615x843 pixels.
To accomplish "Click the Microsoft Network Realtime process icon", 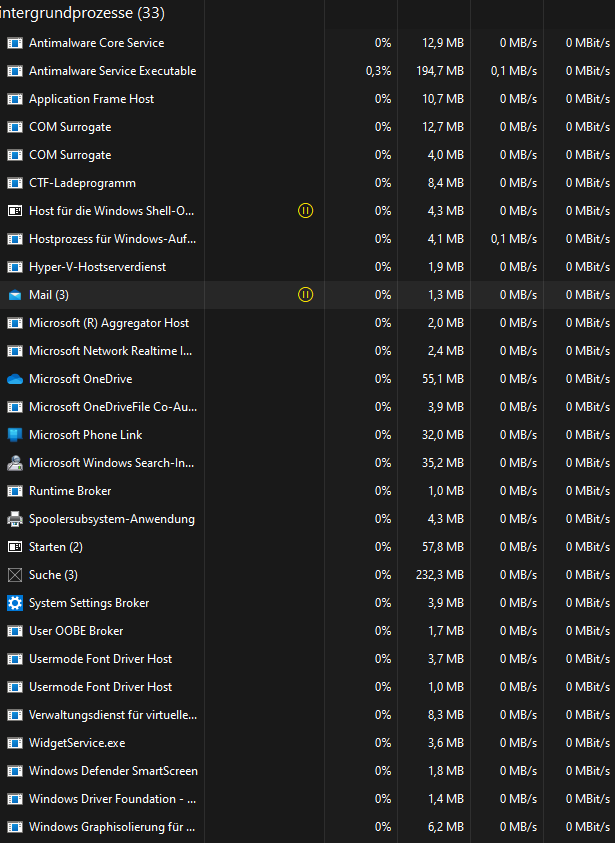I will [15, 351].
